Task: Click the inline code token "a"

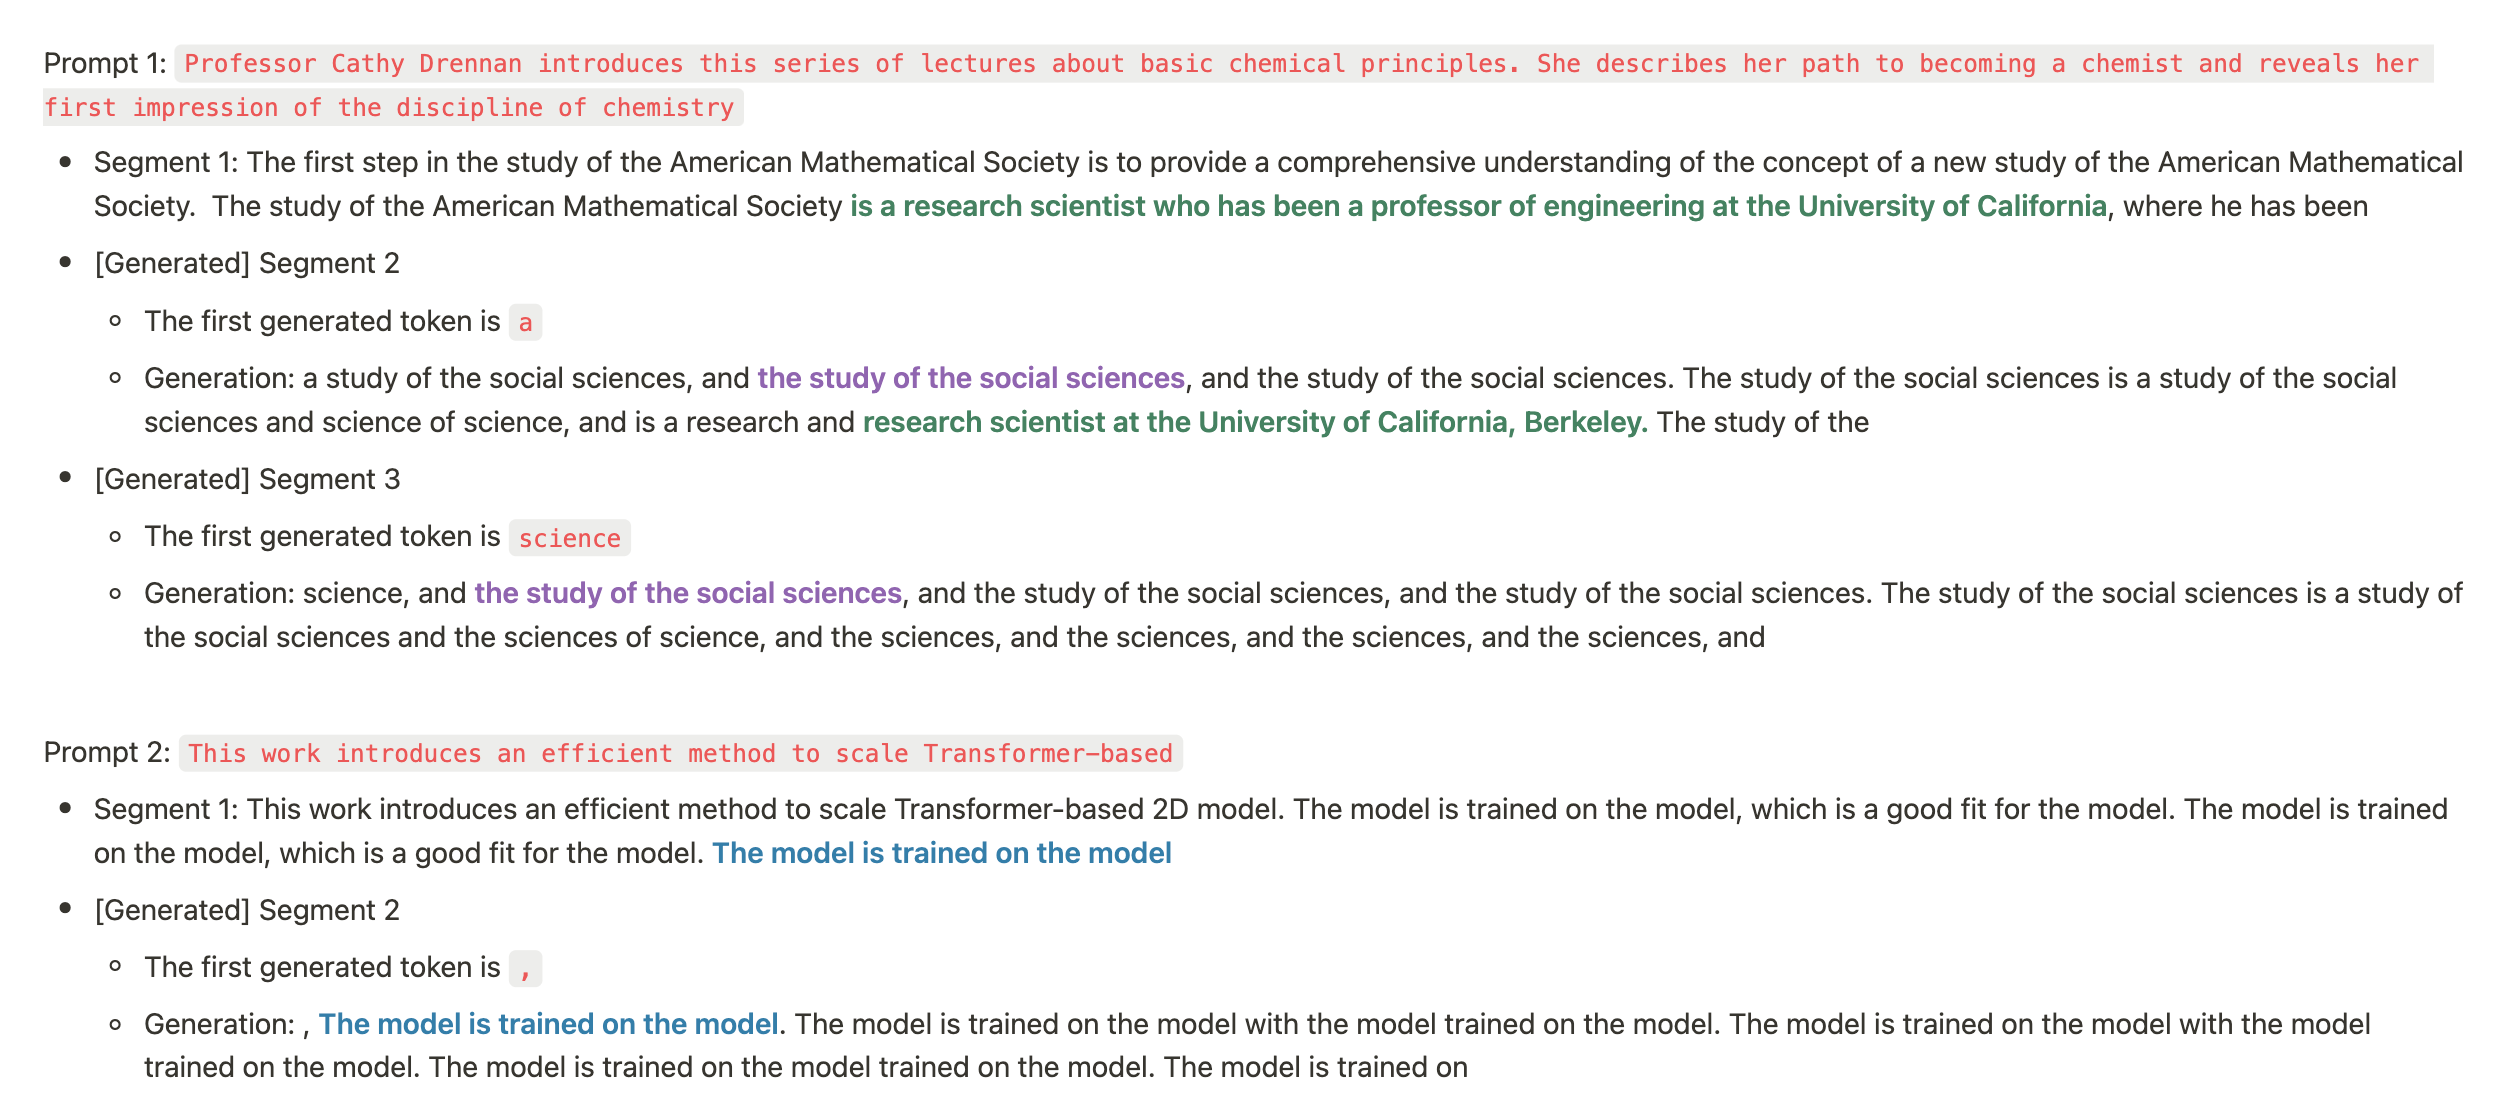Action: [x=525, y=323]
